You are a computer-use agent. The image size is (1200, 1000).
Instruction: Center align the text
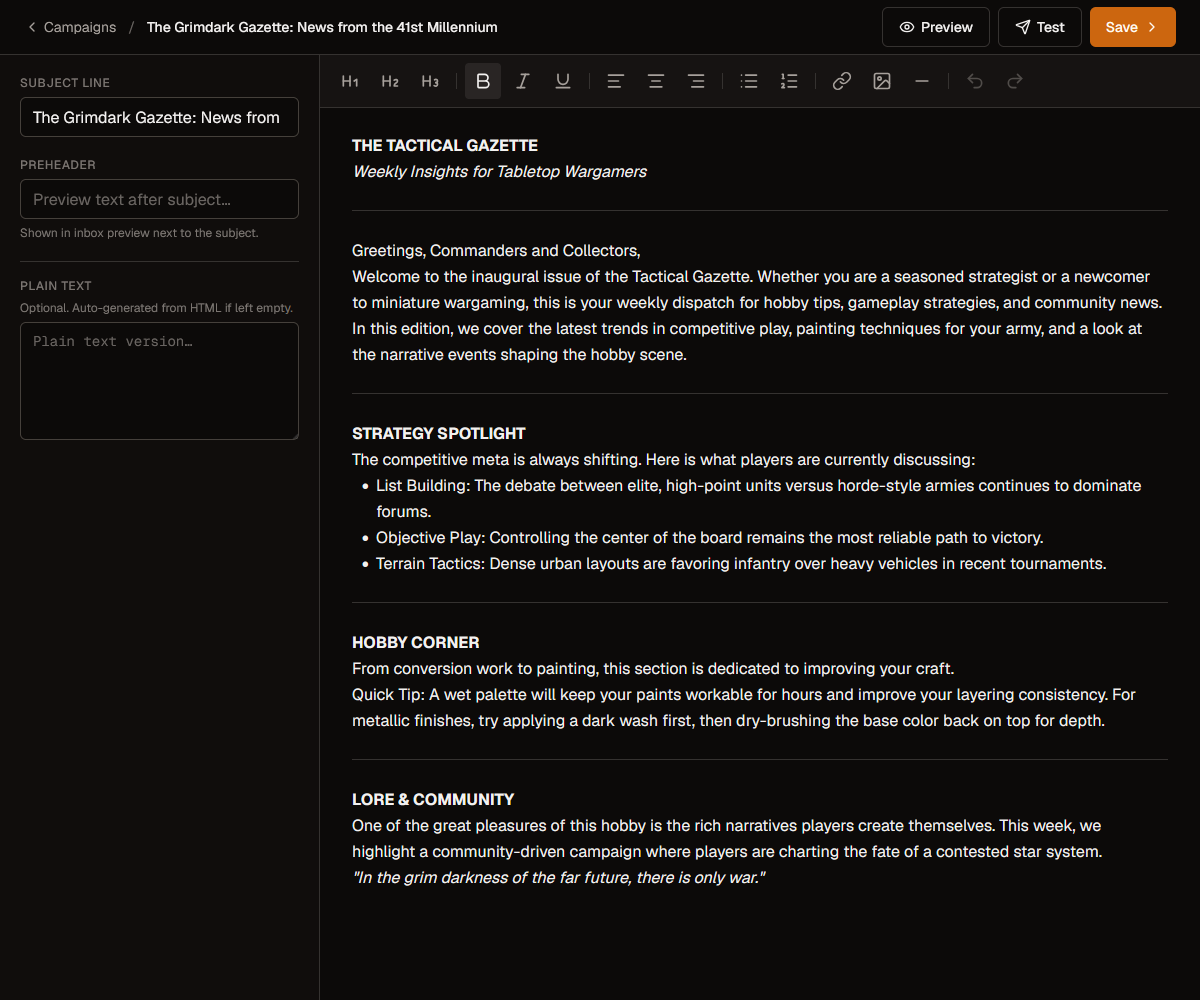[x=656, y=81]
